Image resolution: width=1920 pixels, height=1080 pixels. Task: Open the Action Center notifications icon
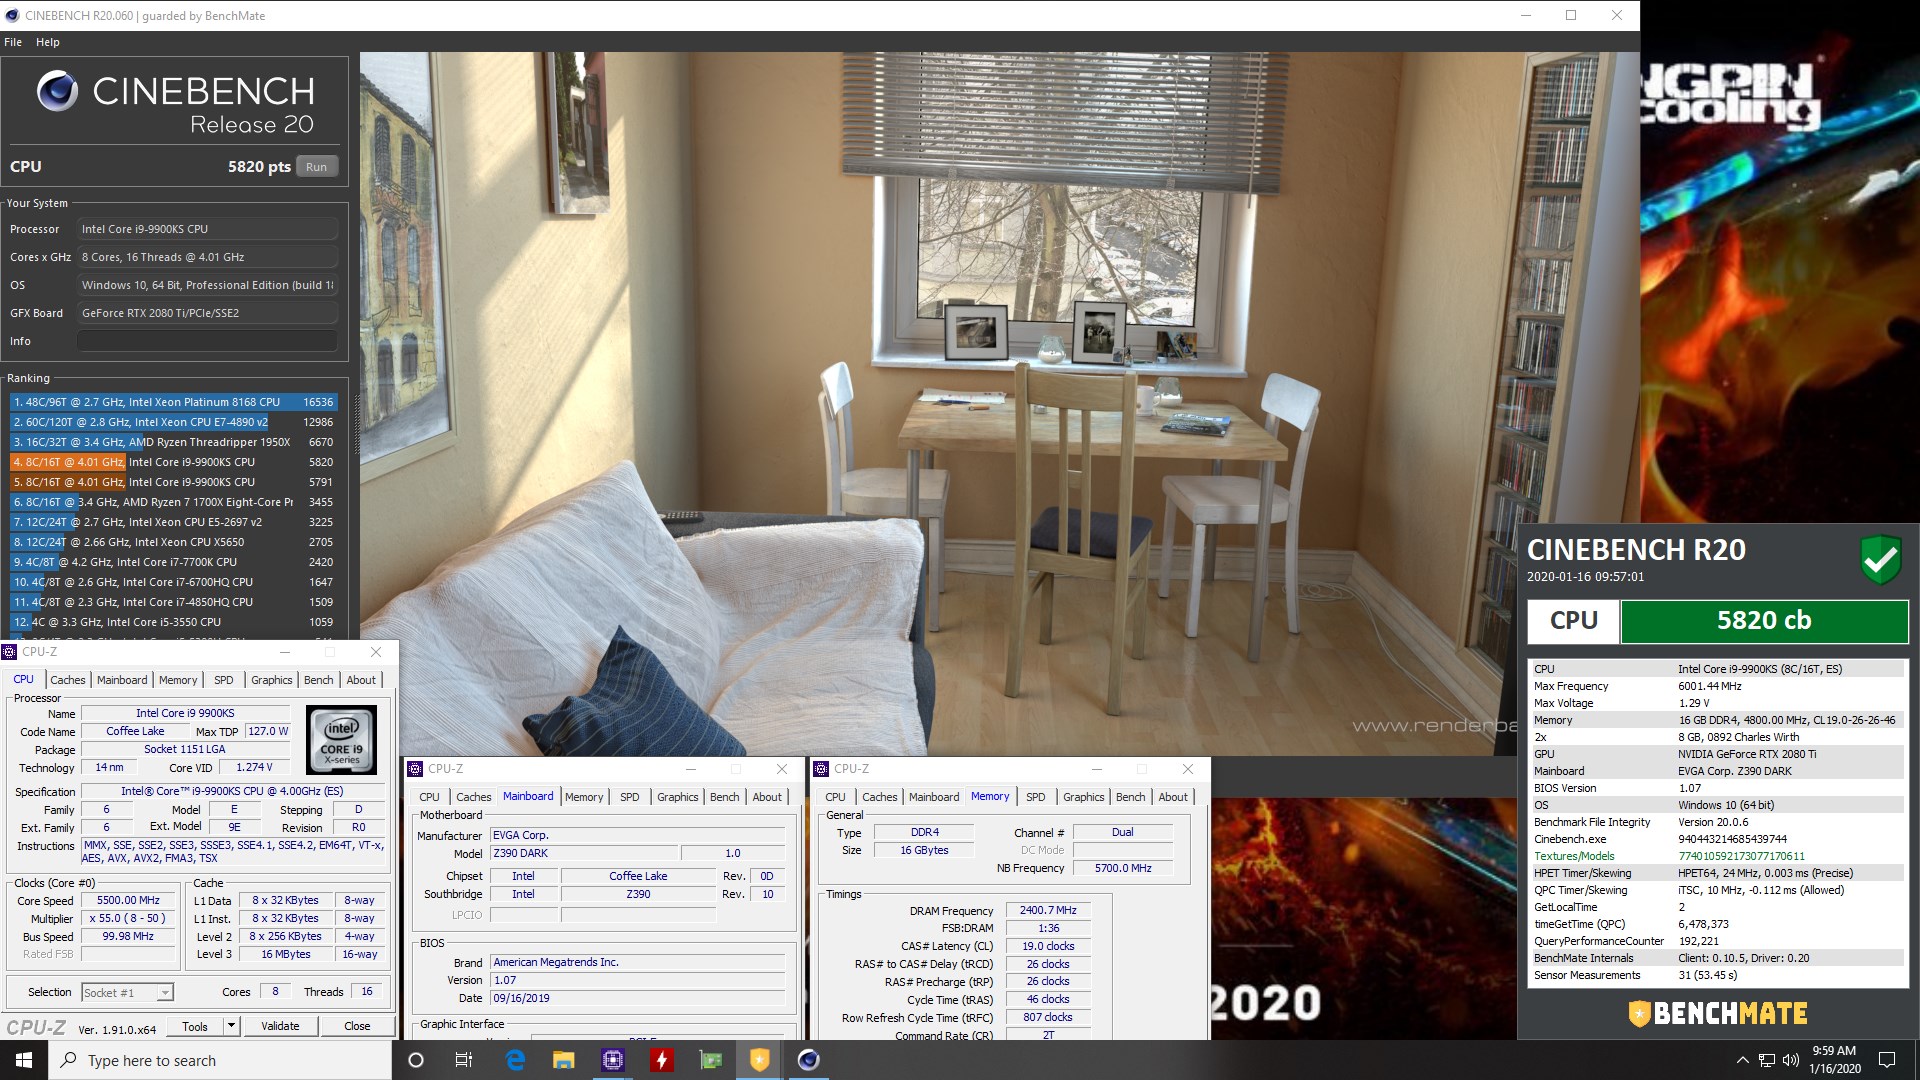click(1887, 1060)
